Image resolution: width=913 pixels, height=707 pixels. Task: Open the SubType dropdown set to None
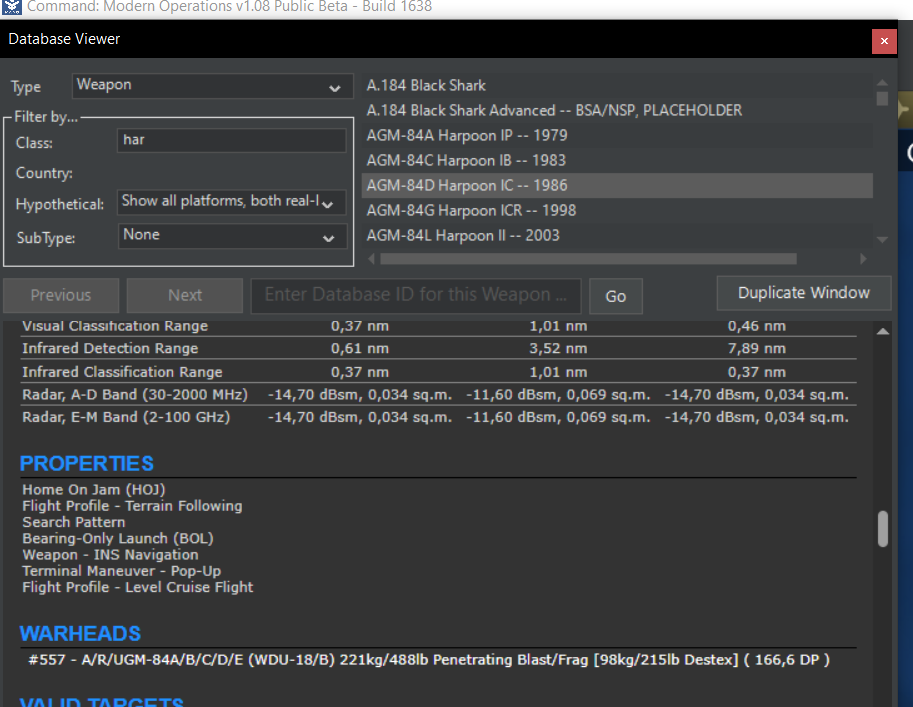(231, 236)
